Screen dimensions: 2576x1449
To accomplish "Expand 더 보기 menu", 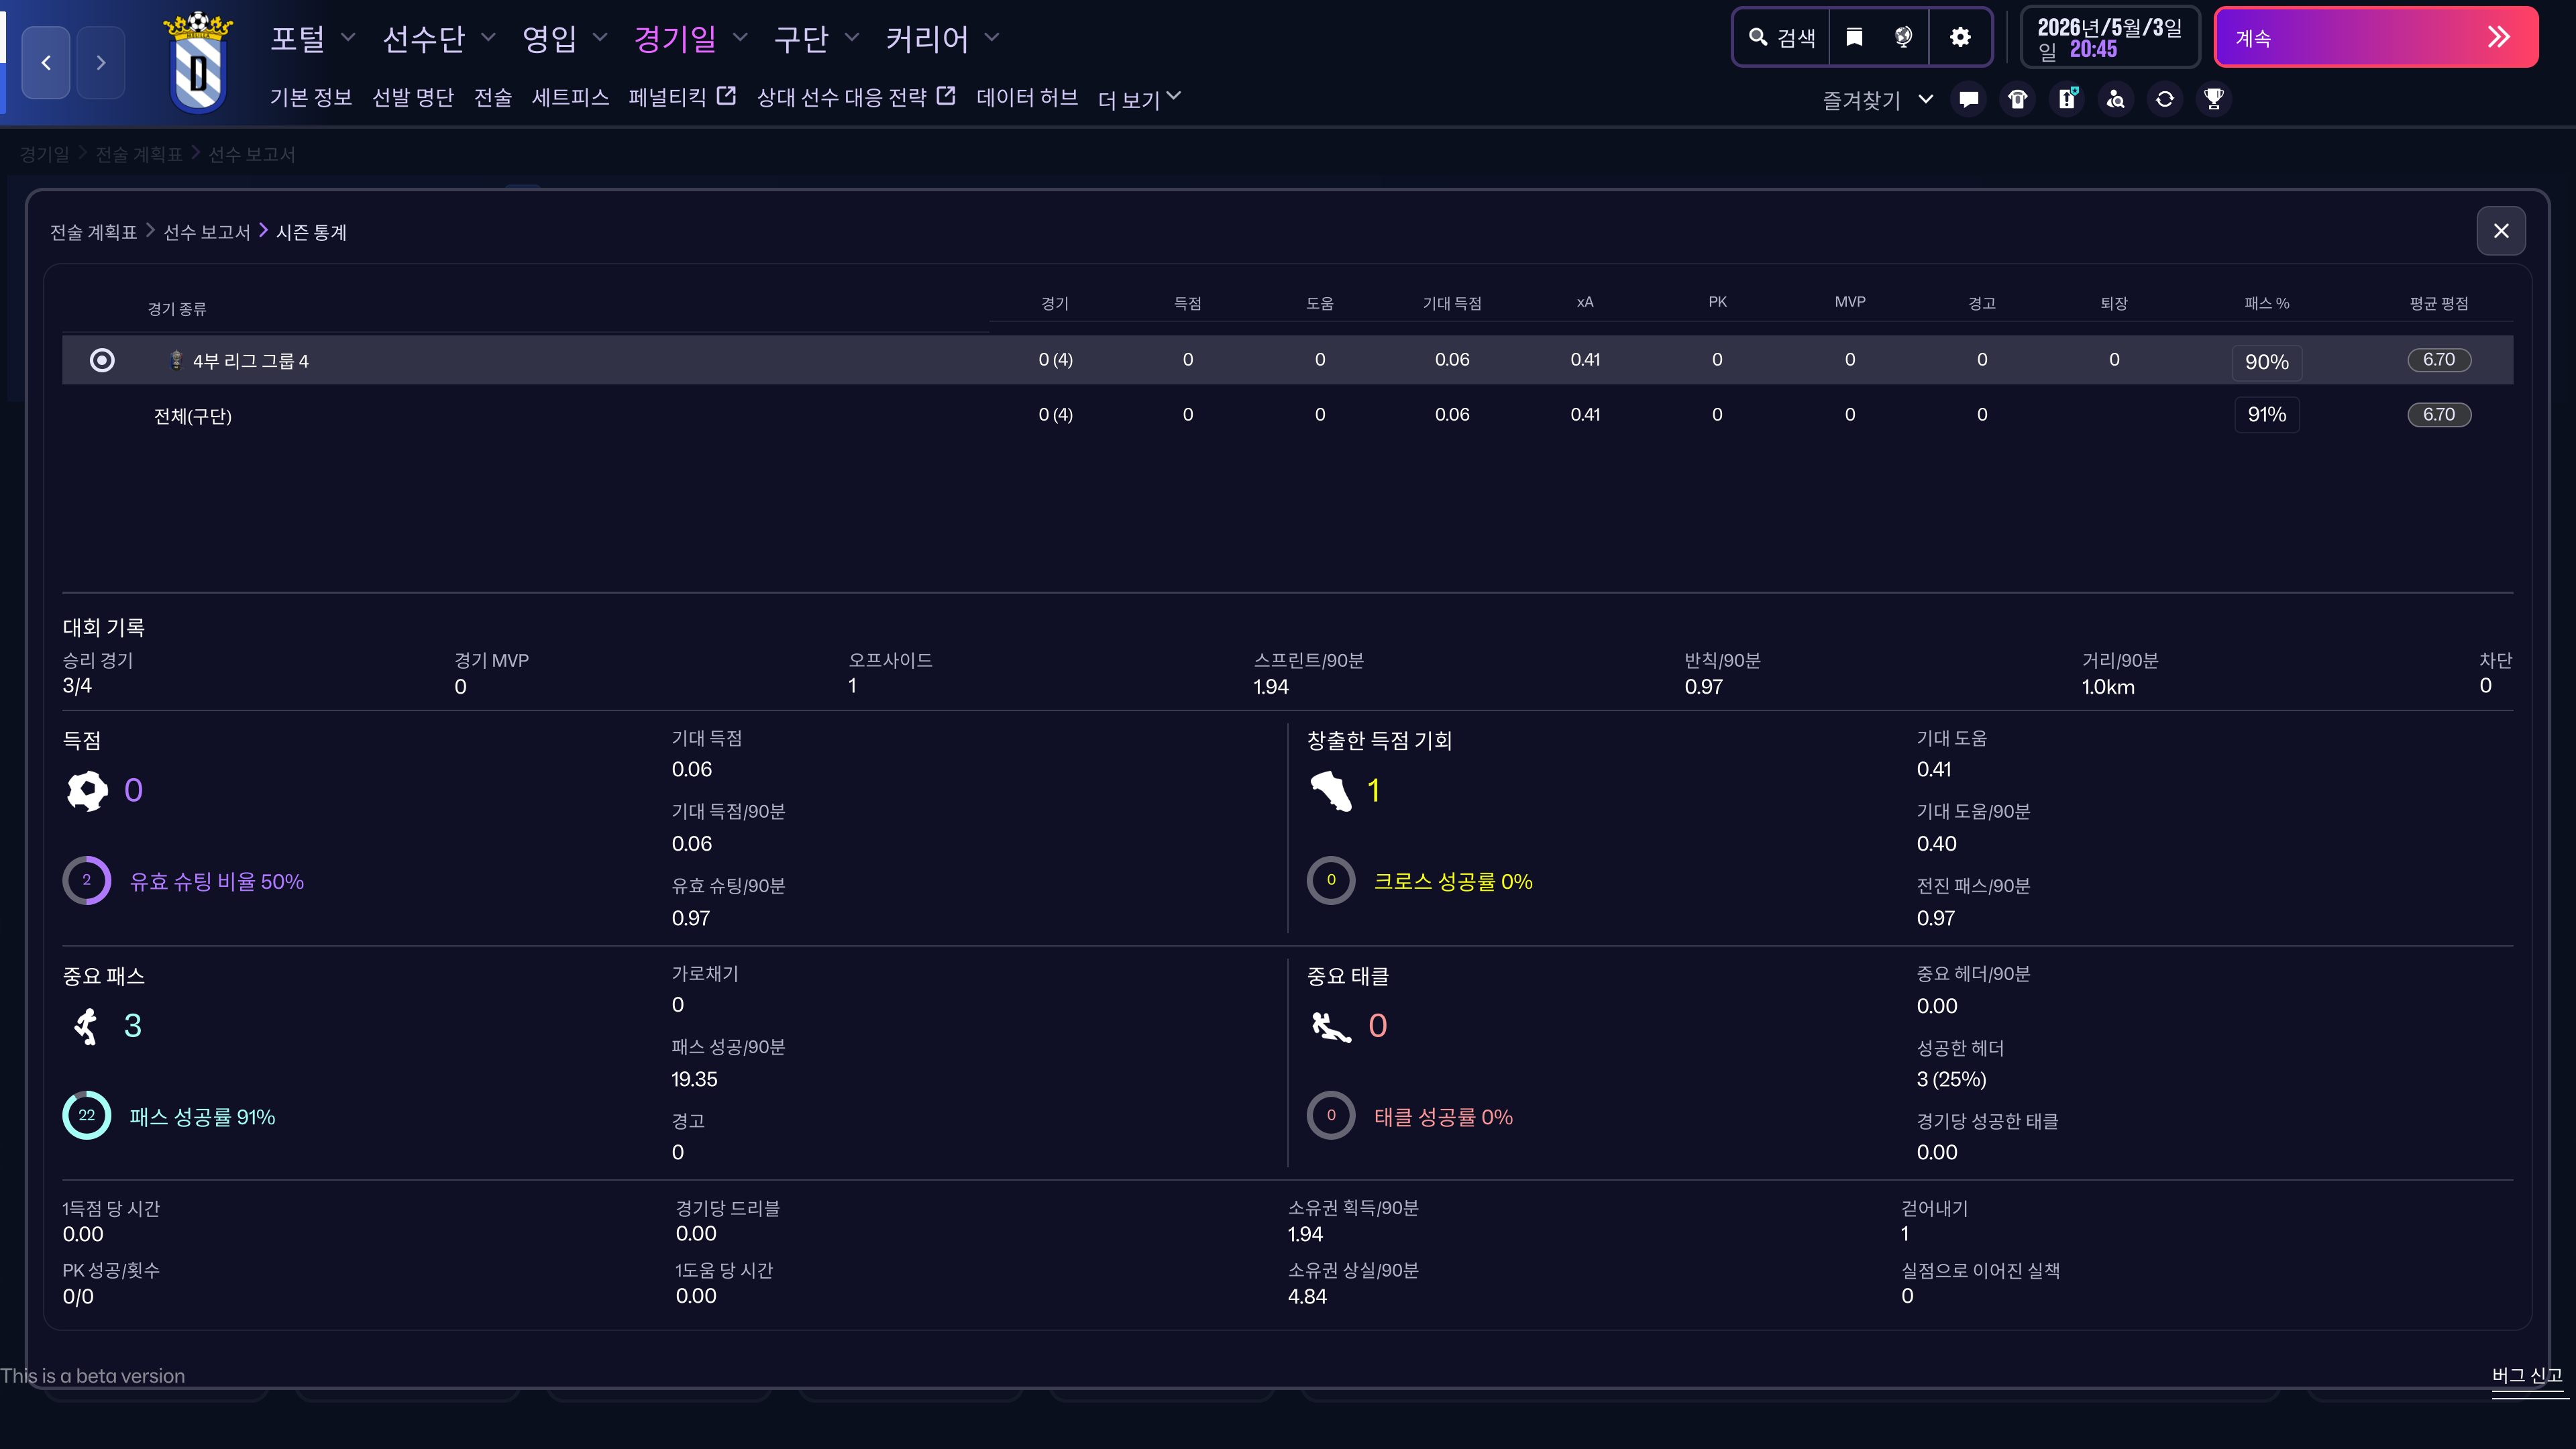I will (1139, 99).
